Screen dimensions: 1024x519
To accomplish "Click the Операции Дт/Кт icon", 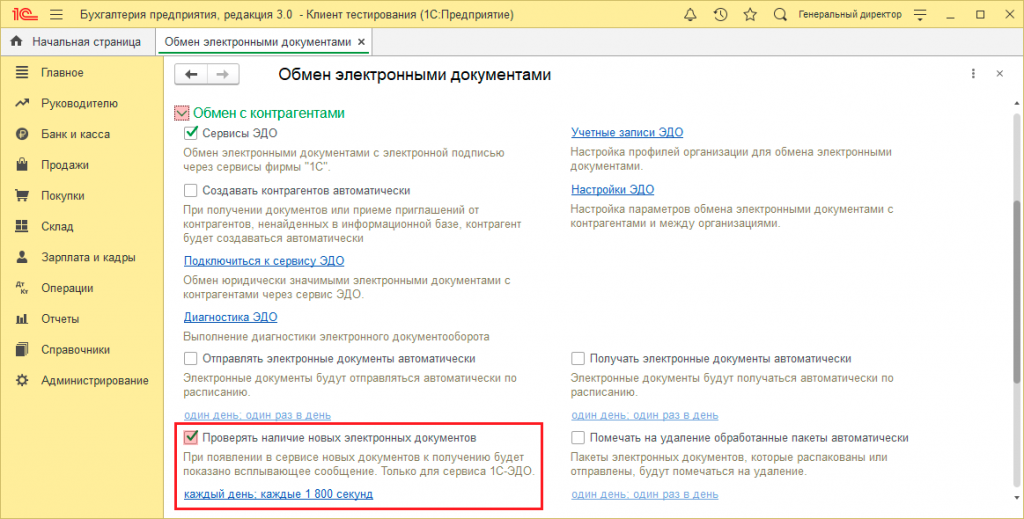I will (x=22, y=288).
